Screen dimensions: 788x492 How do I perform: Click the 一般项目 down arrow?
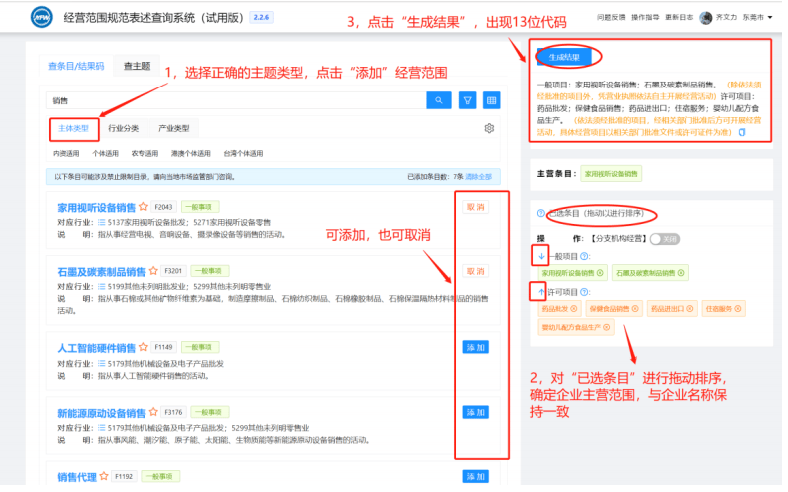(x=540, y=256)
